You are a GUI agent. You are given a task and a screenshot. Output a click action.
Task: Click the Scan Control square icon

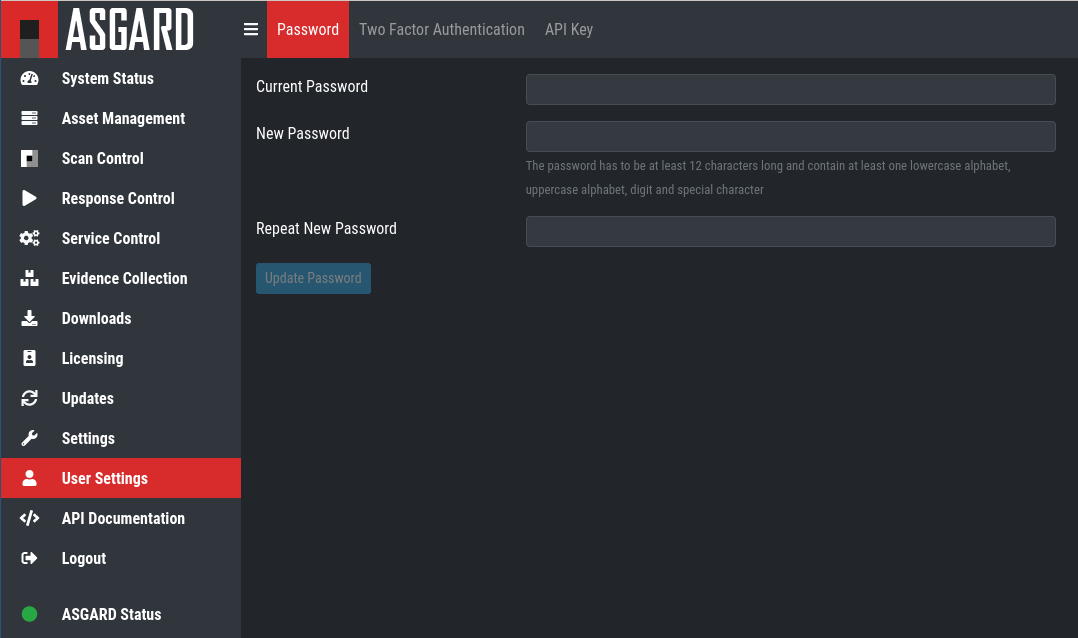30,158
